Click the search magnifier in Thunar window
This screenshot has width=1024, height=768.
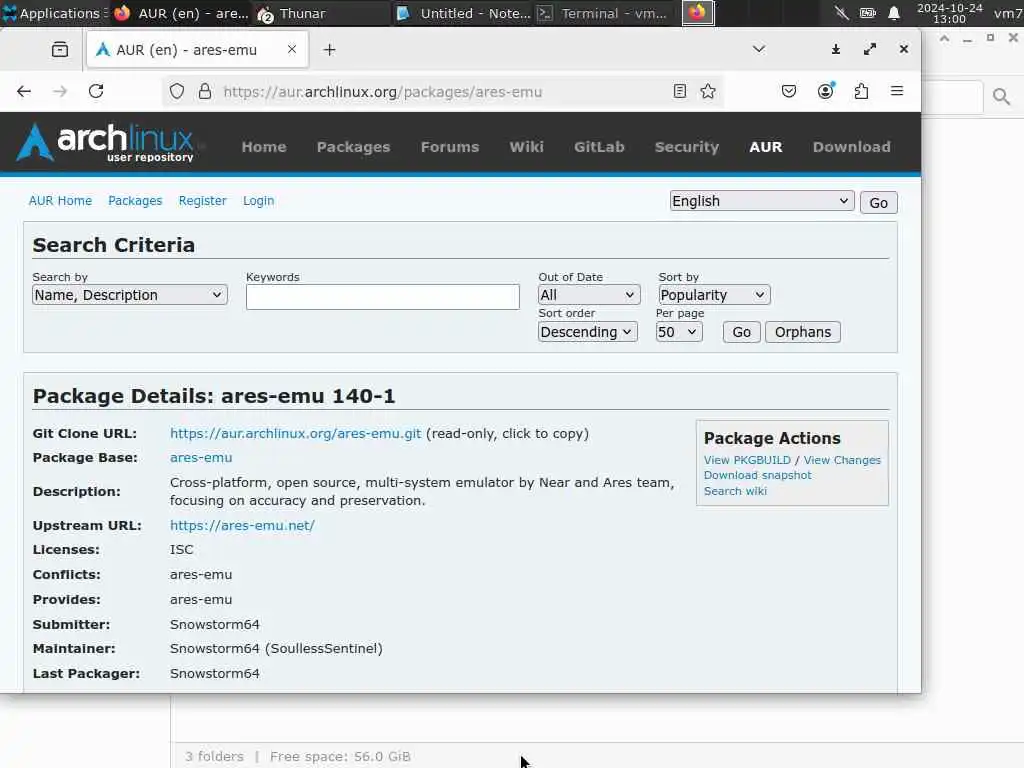tap(1001, 97)
